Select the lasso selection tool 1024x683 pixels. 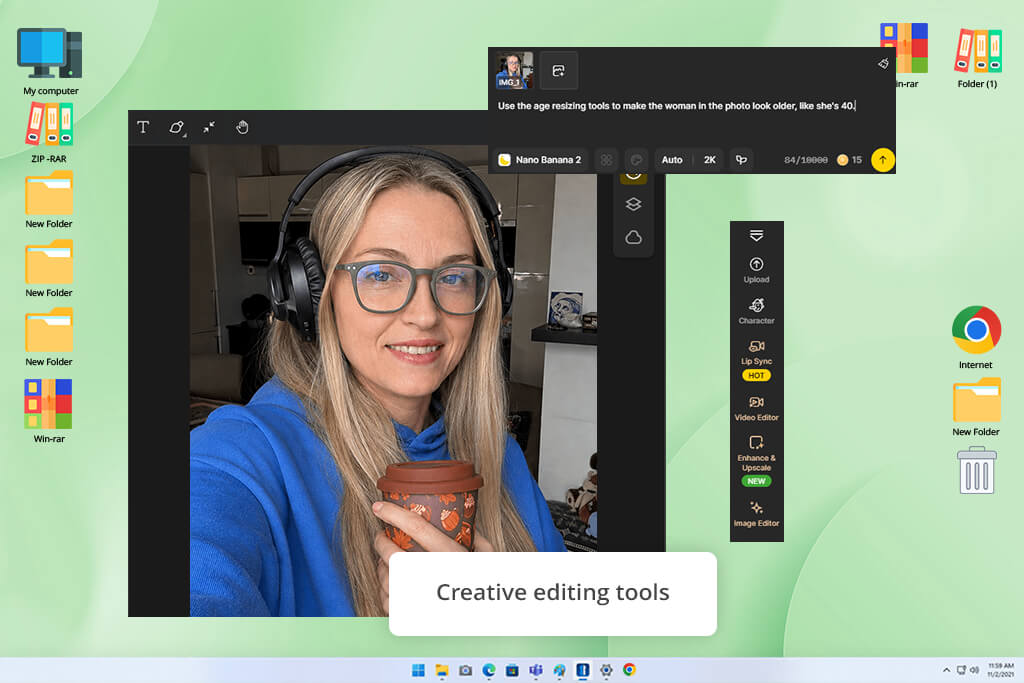tap(176, 127)
